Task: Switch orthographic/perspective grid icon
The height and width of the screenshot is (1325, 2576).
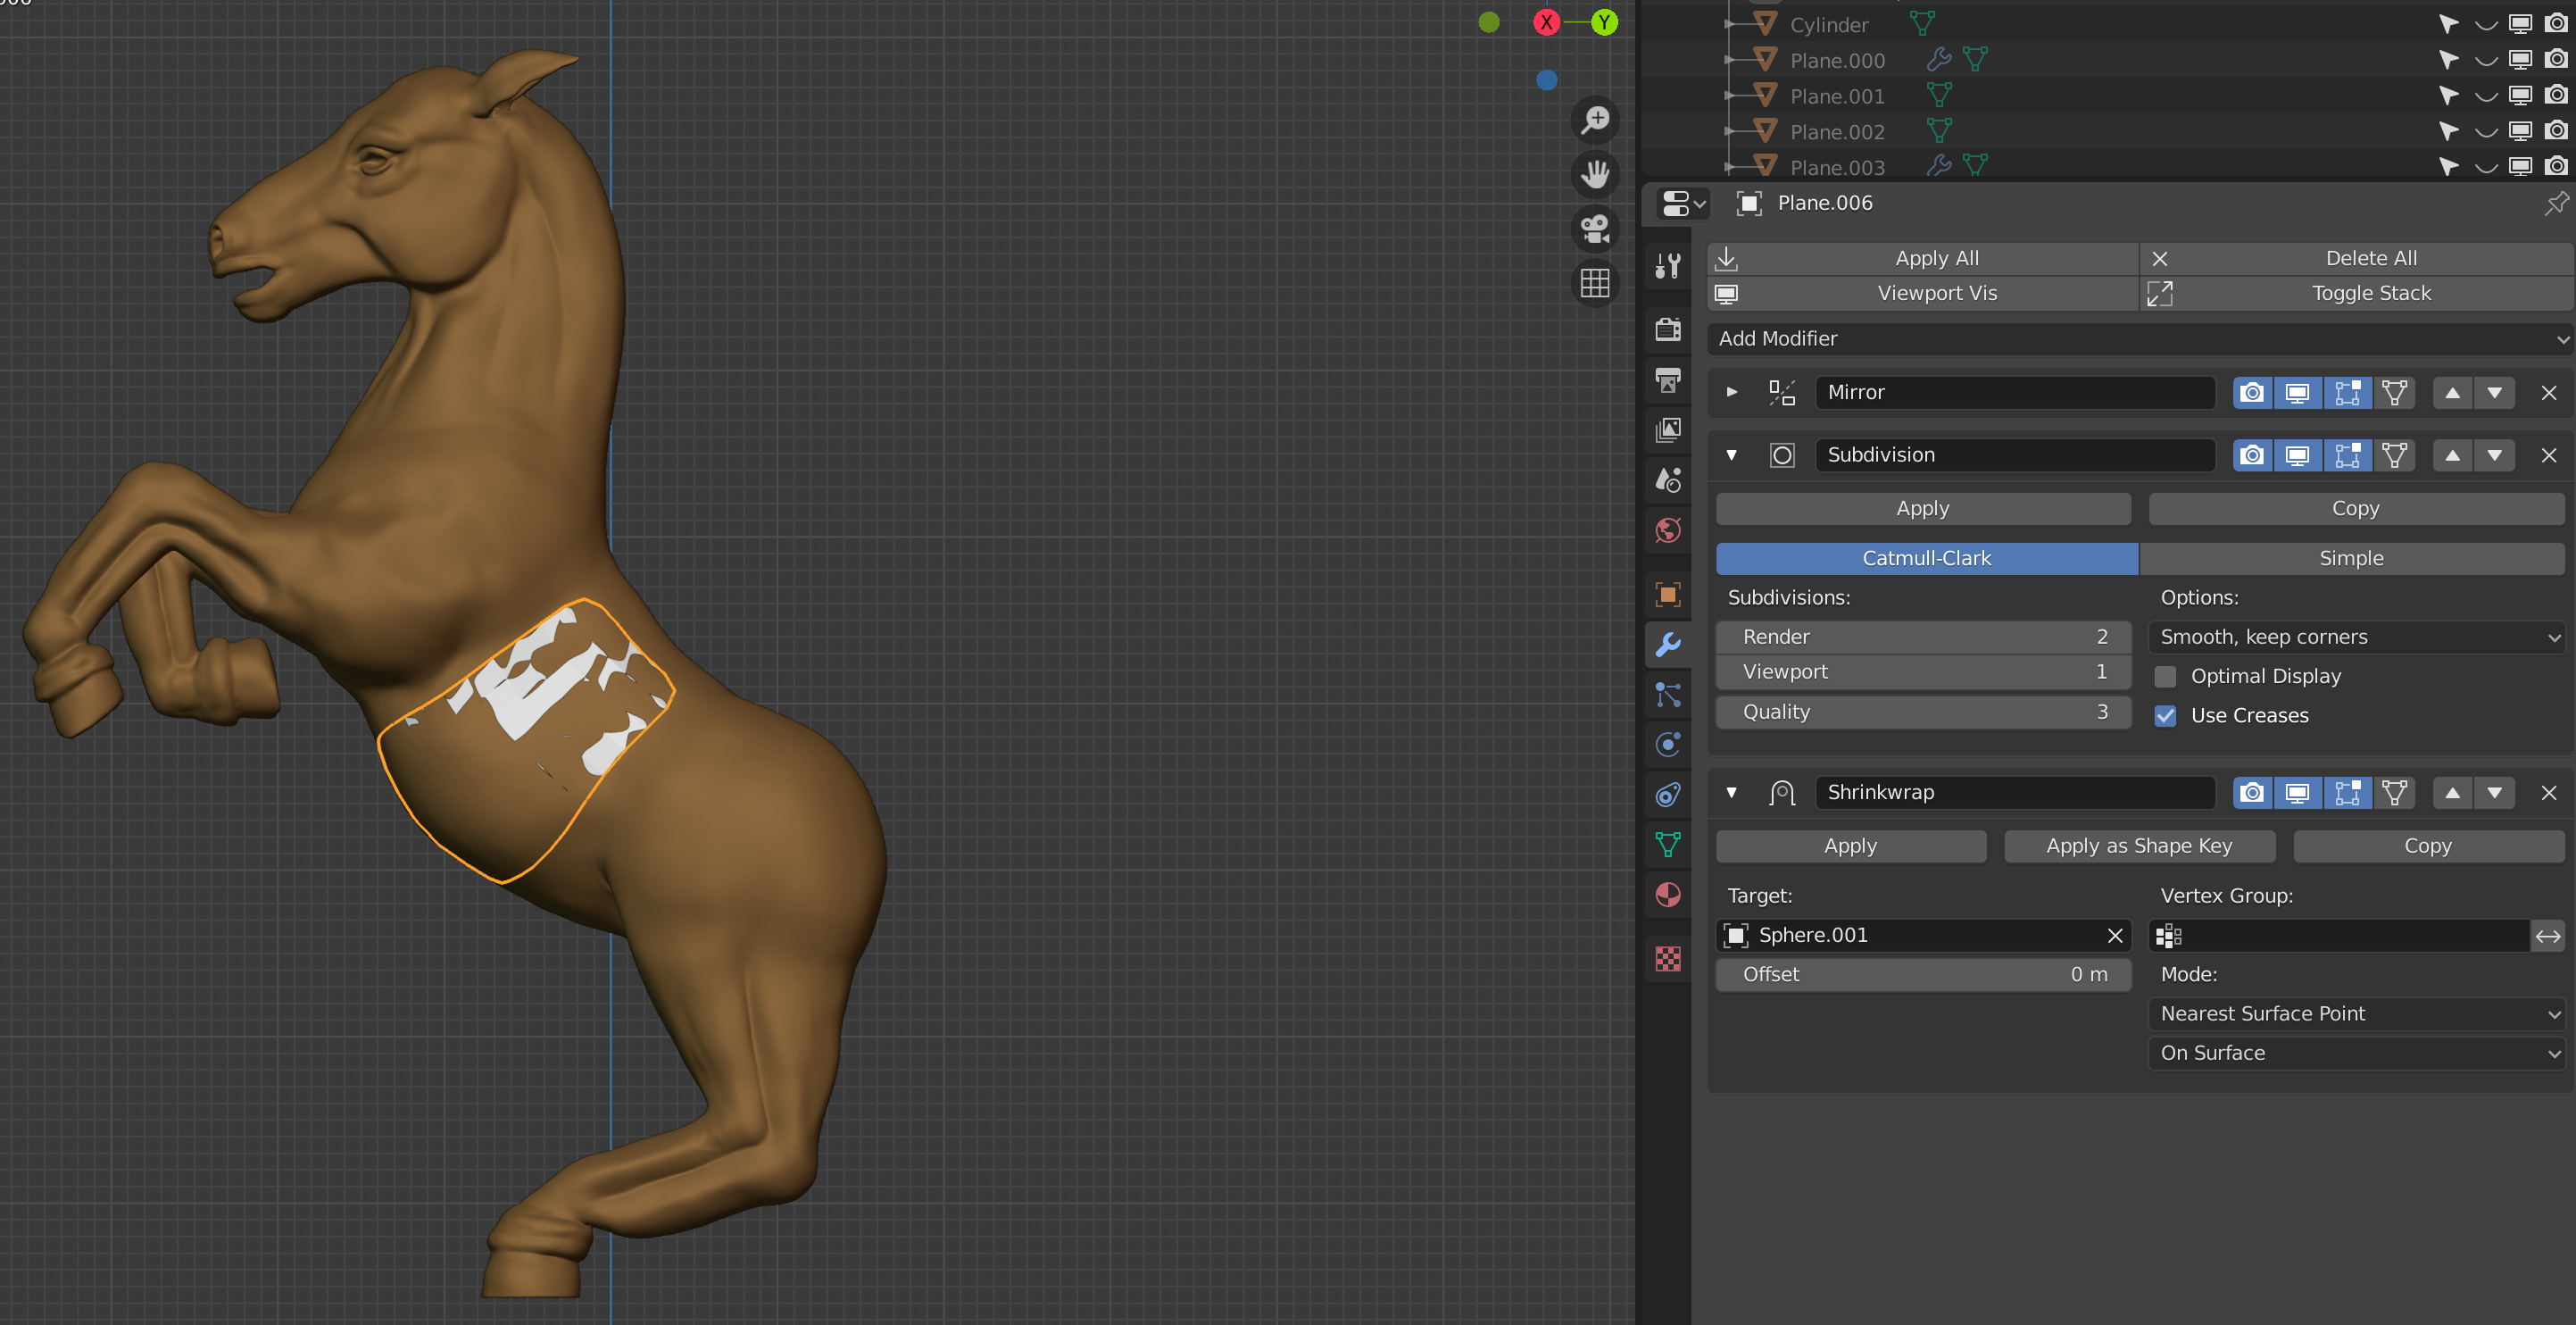Action: 1594,283
